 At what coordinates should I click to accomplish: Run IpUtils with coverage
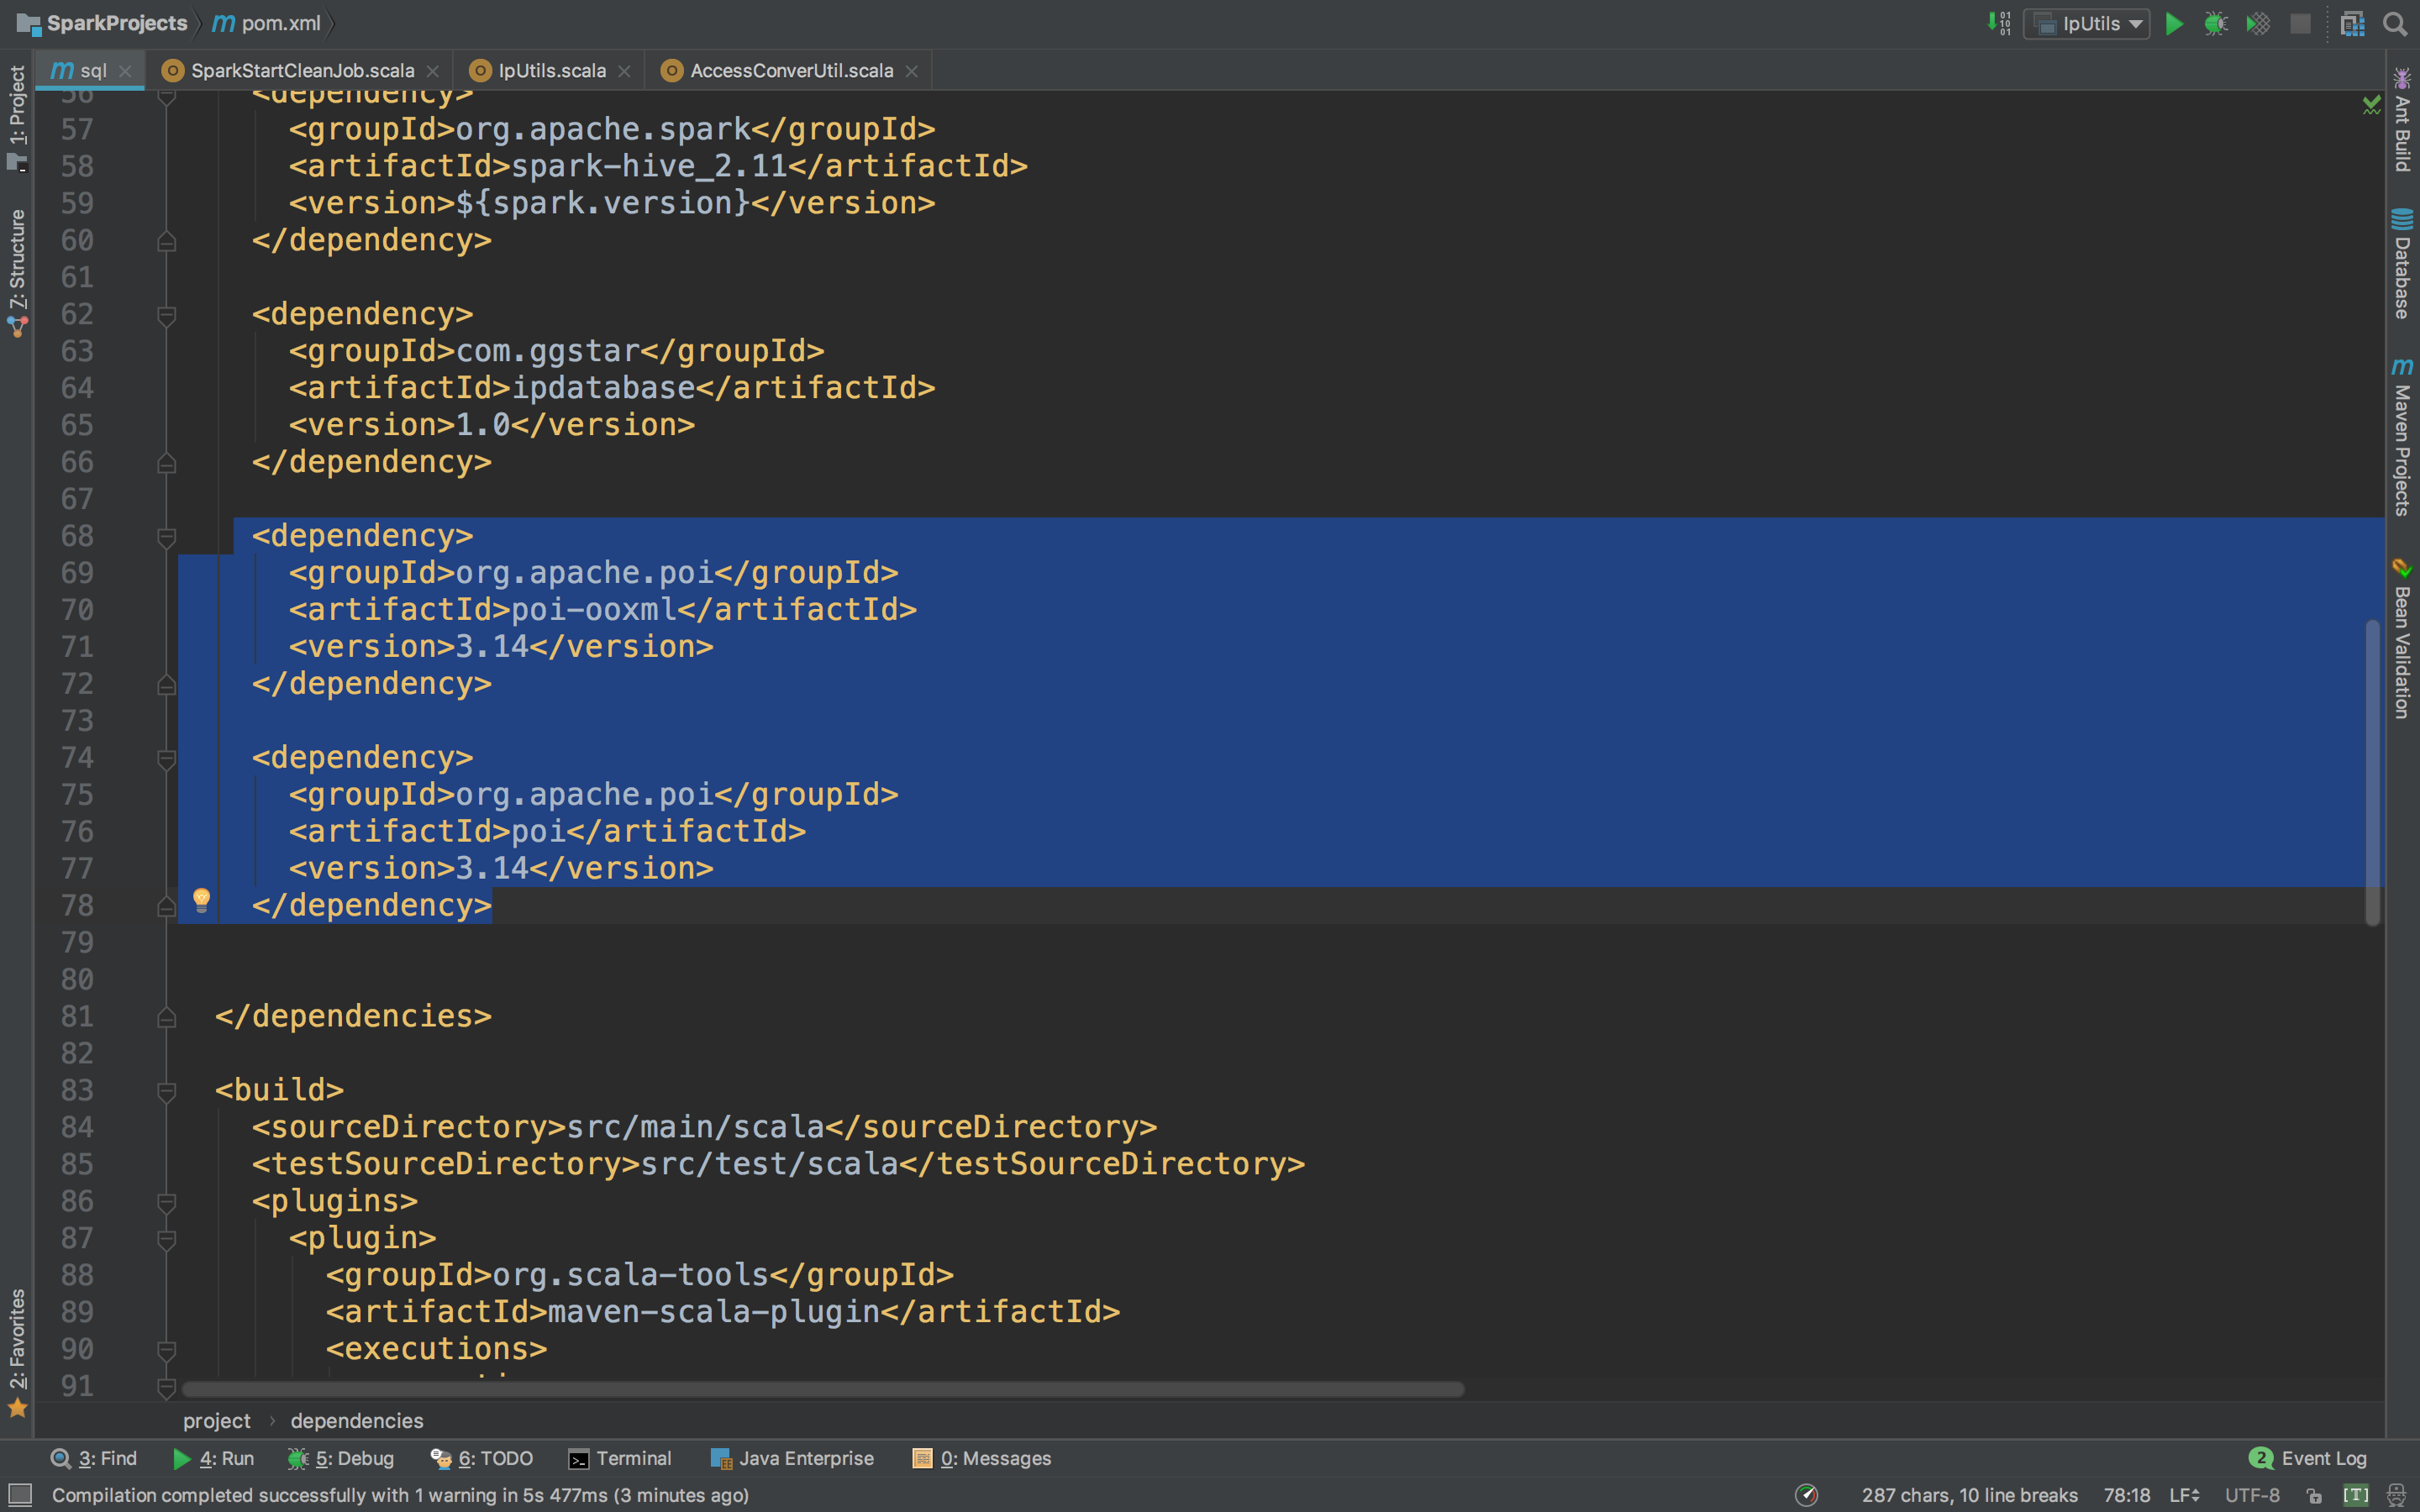[2258, 24]
